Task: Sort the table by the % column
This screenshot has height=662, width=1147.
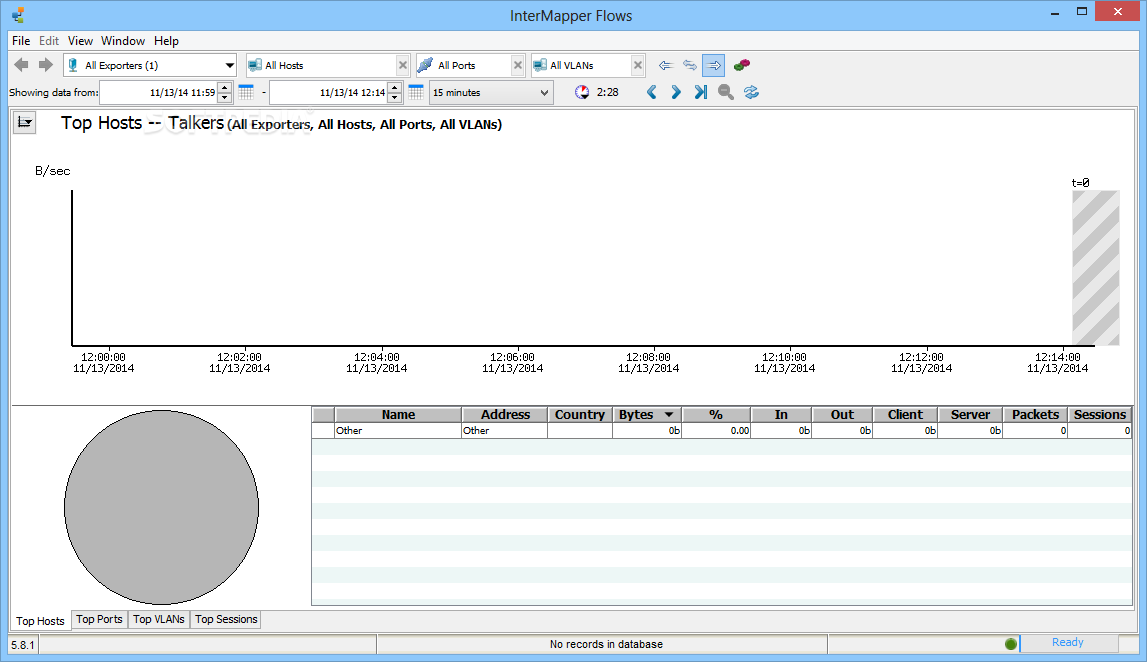Action: click(x=716, y=415)
